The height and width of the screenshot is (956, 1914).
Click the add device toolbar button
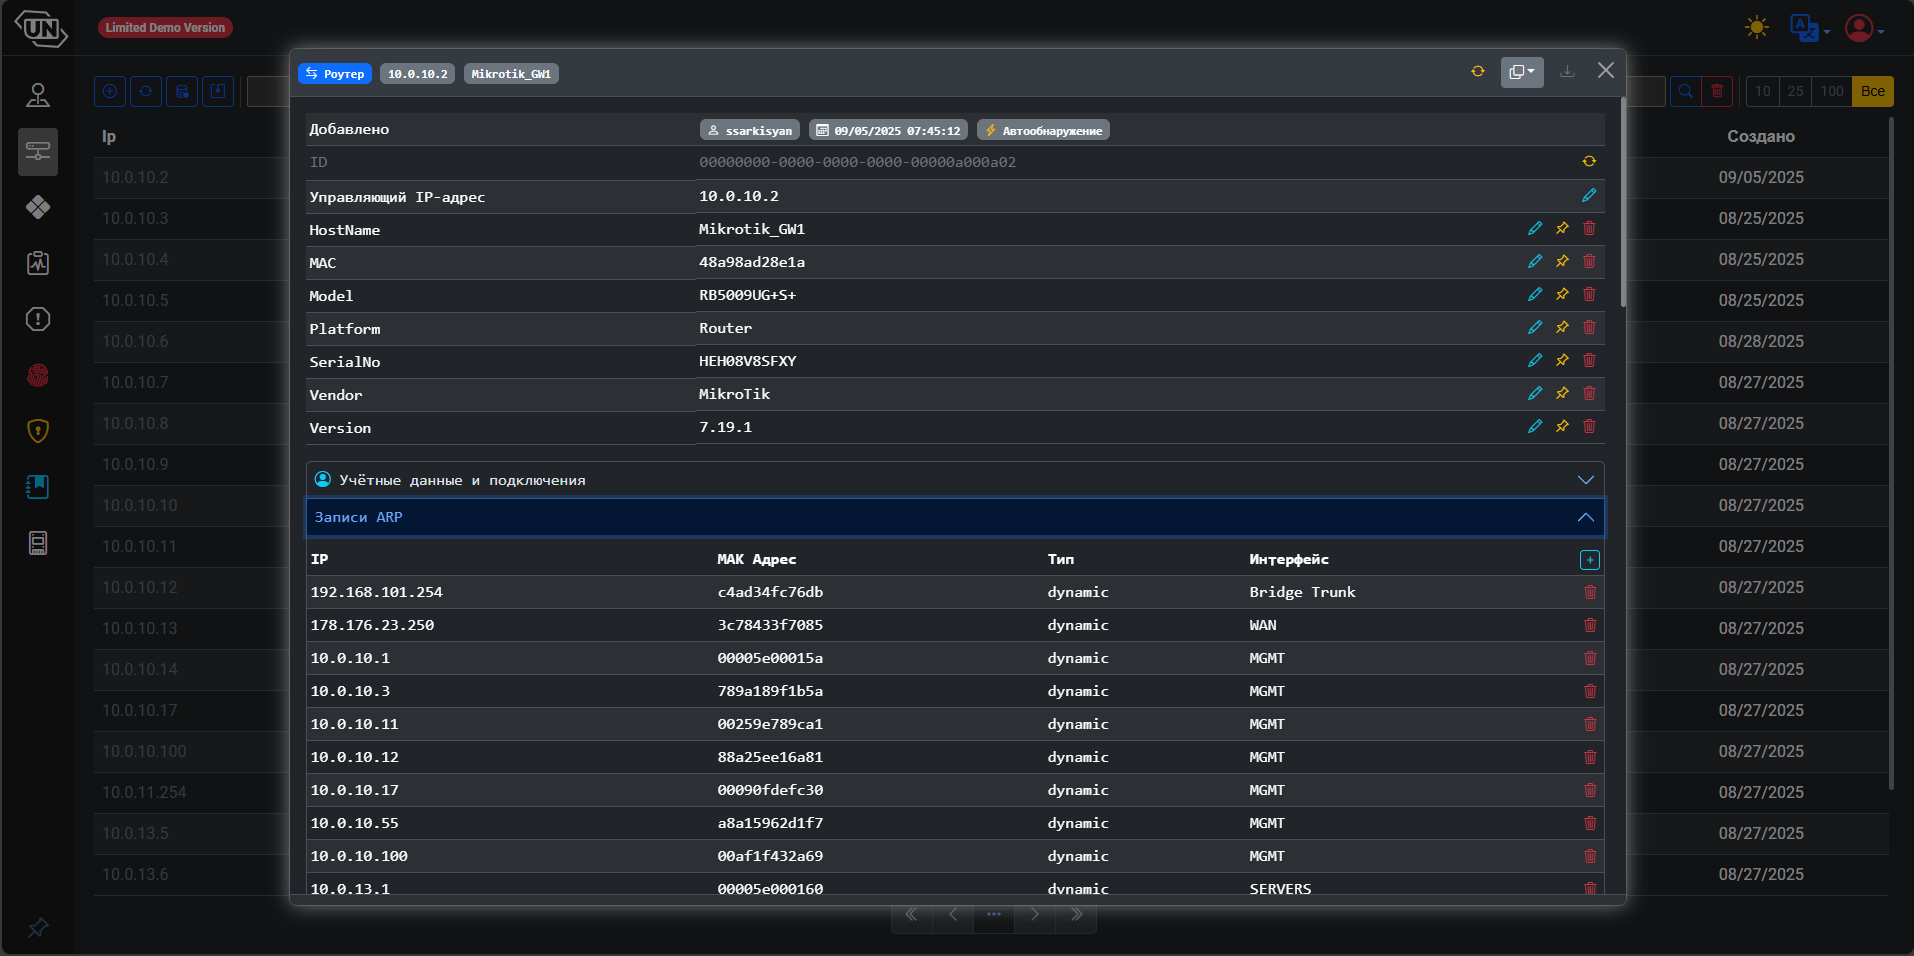pos(110,91)
